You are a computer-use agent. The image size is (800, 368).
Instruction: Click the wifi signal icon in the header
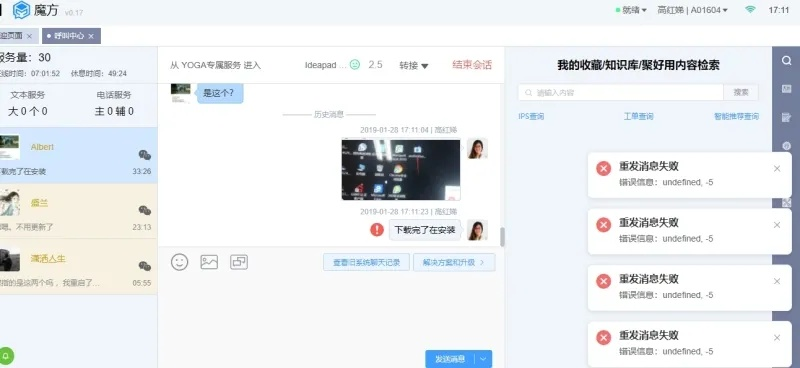point(750,10)
